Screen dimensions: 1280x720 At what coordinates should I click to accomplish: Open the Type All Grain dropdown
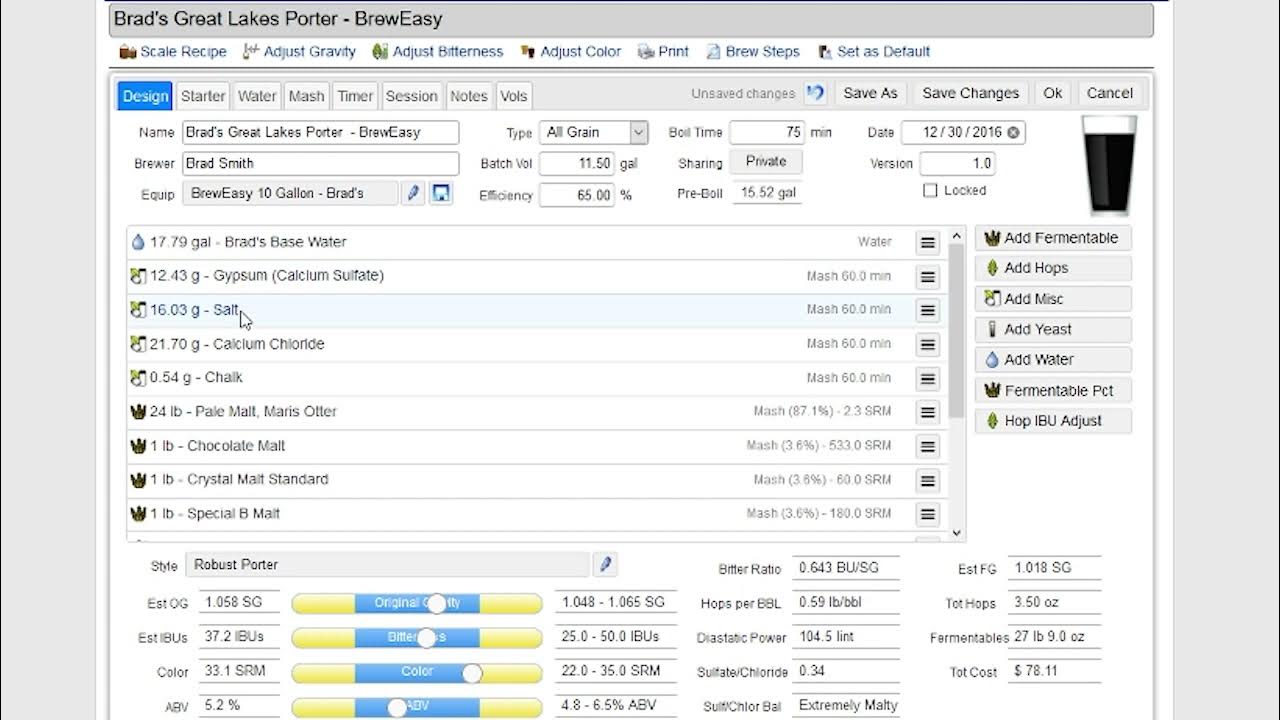[593, 132]
